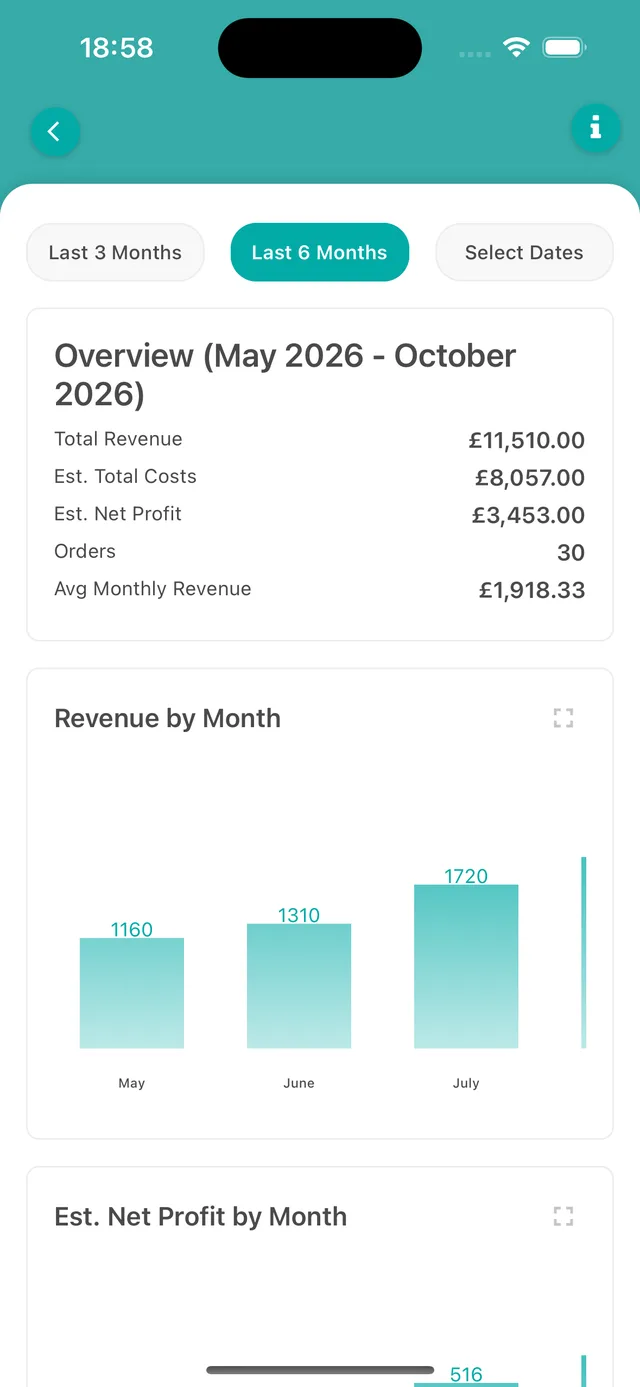This screenshot has height=1387, width=640.
Task: Expand Est. Net Profit chart fullscreen
Action: pos(563,1216)
